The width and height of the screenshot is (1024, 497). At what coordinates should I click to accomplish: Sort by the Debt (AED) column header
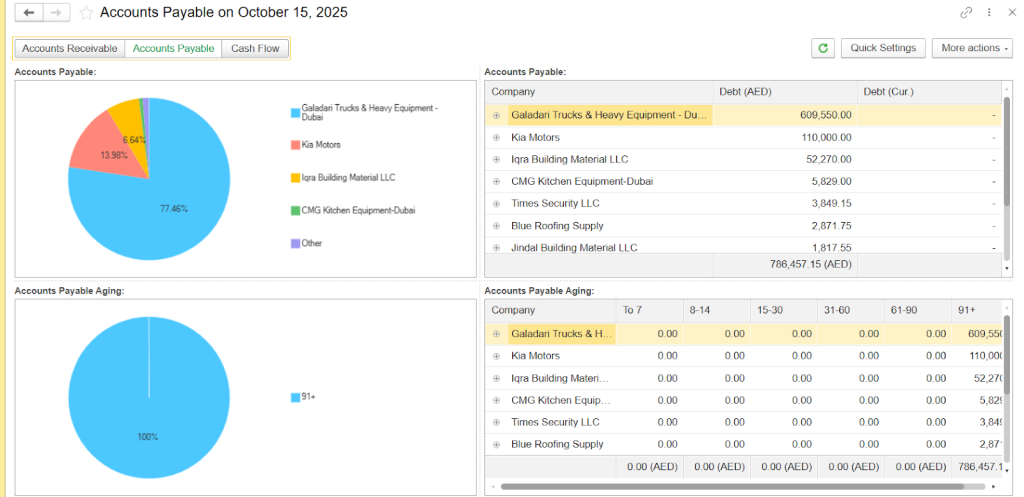click(x=785, y=92)
